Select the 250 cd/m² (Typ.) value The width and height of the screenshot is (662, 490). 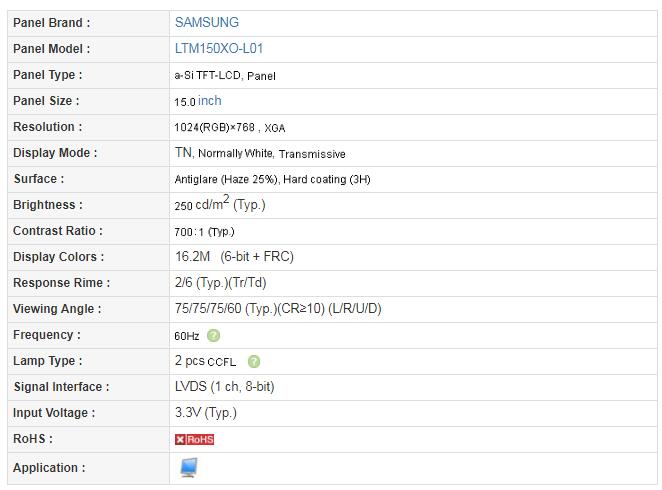pyautogui.click(x=220, y=204)
